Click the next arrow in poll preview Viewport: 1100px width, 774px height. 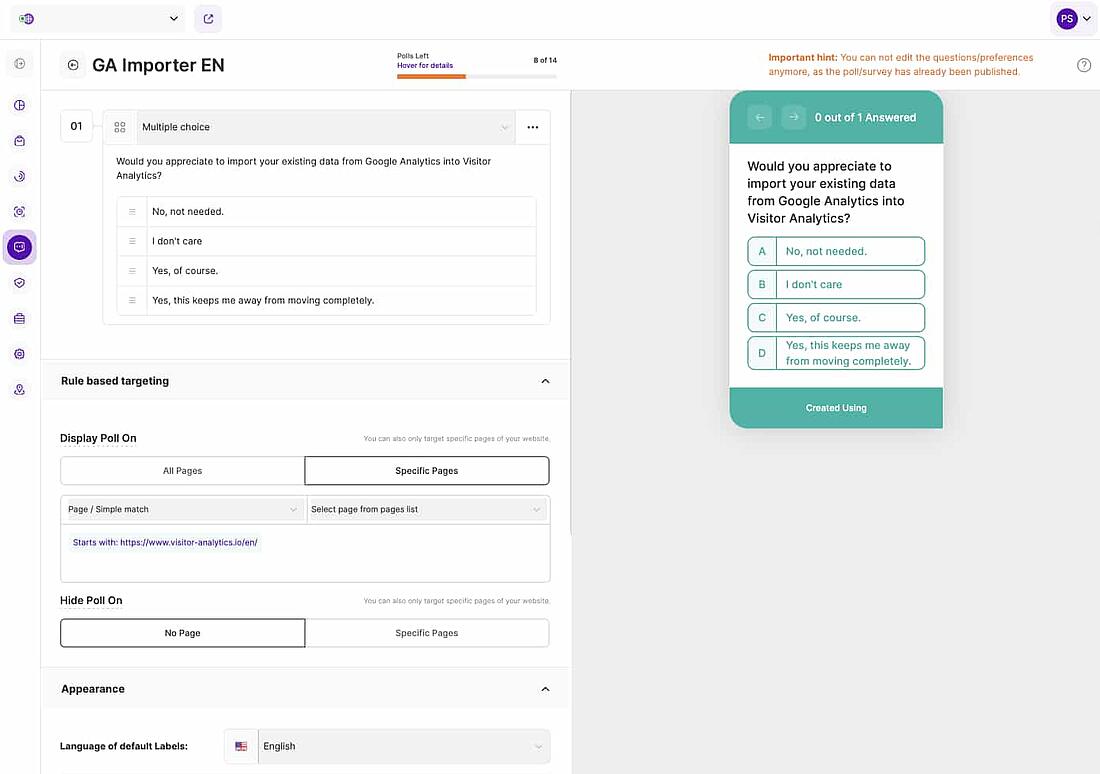[793, 117]
